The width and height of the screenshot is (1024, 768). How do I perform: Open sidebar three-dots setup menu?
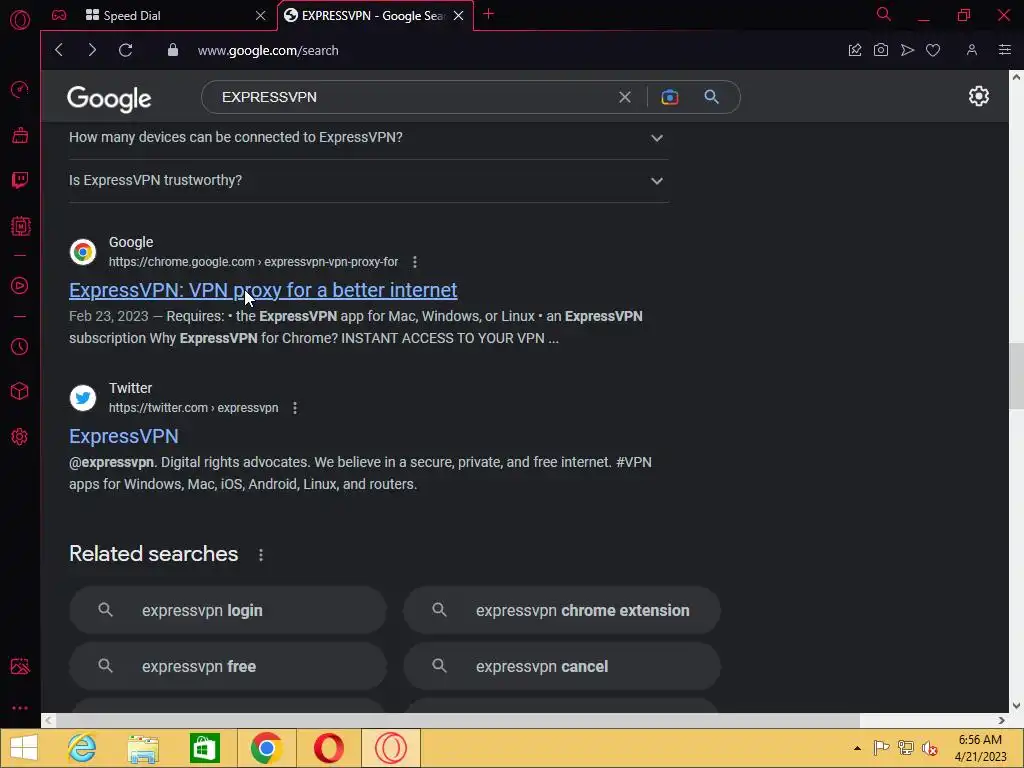coord(20,708)
